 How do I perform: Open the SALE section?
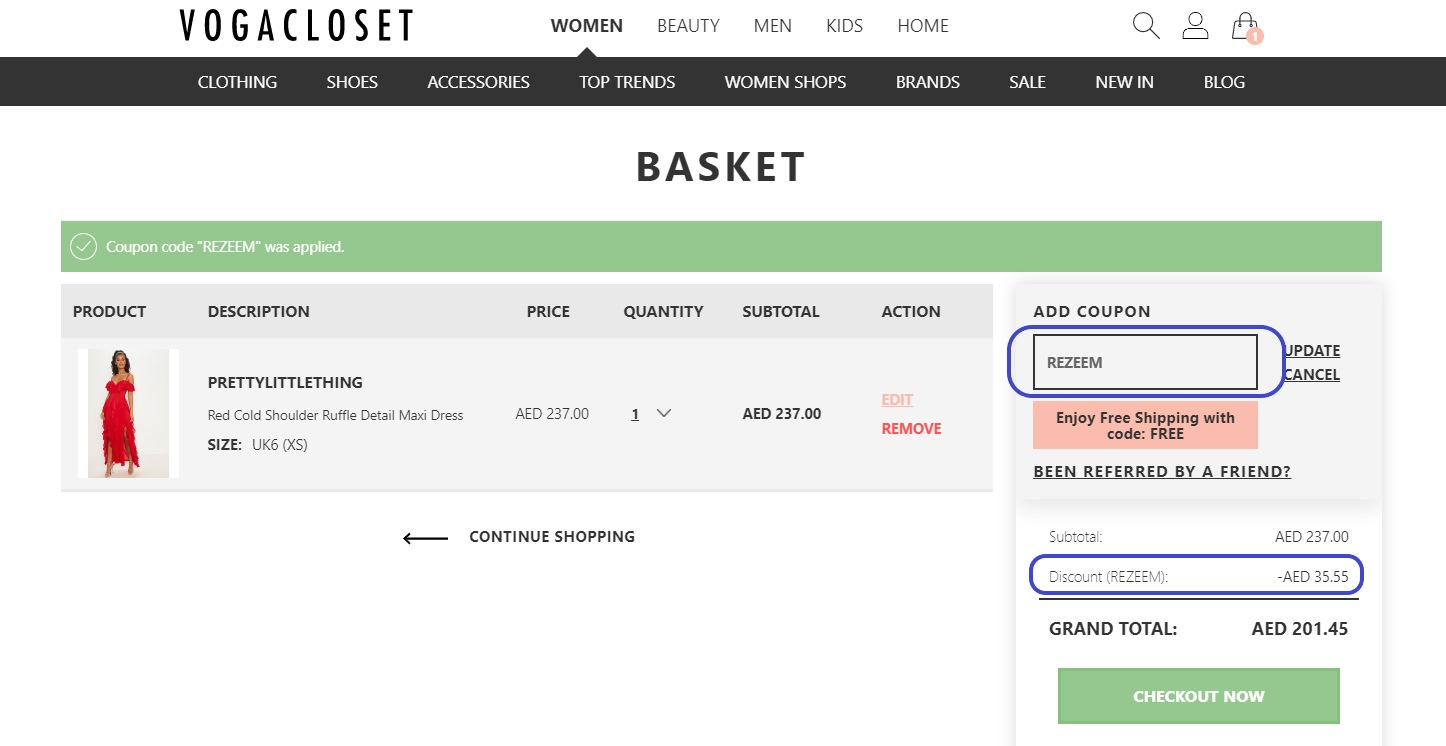1027,82
